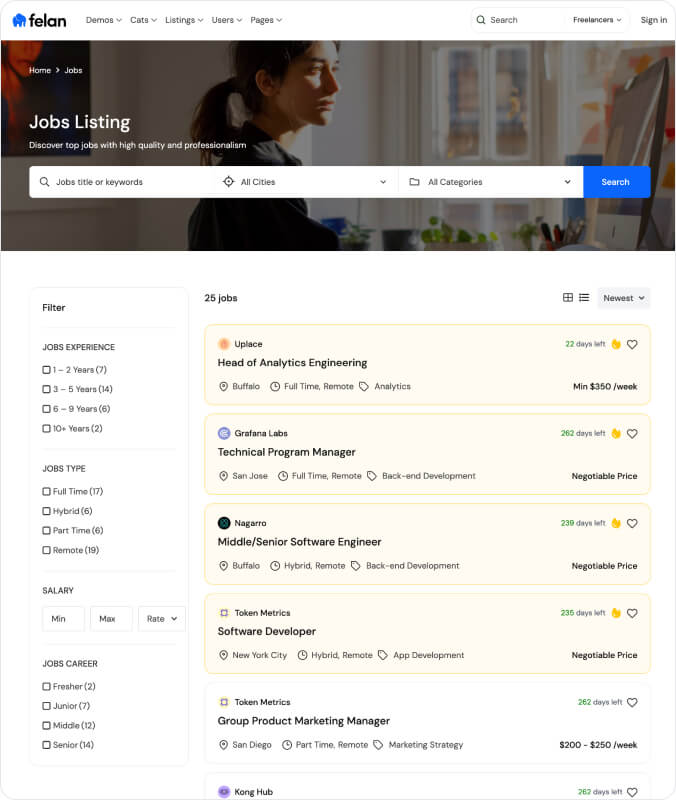Click the pin icon beside San Jose
The image size is (676, 800).
[223, 476]
